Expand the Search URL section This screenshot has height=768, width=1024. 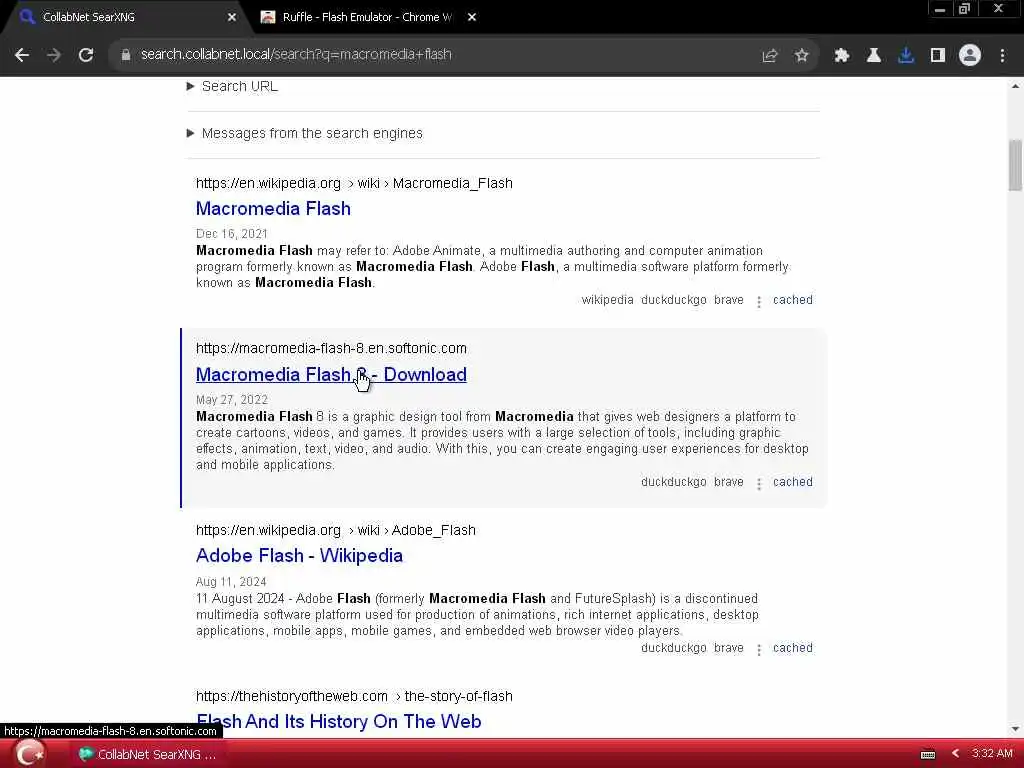[x=232, y=86]
